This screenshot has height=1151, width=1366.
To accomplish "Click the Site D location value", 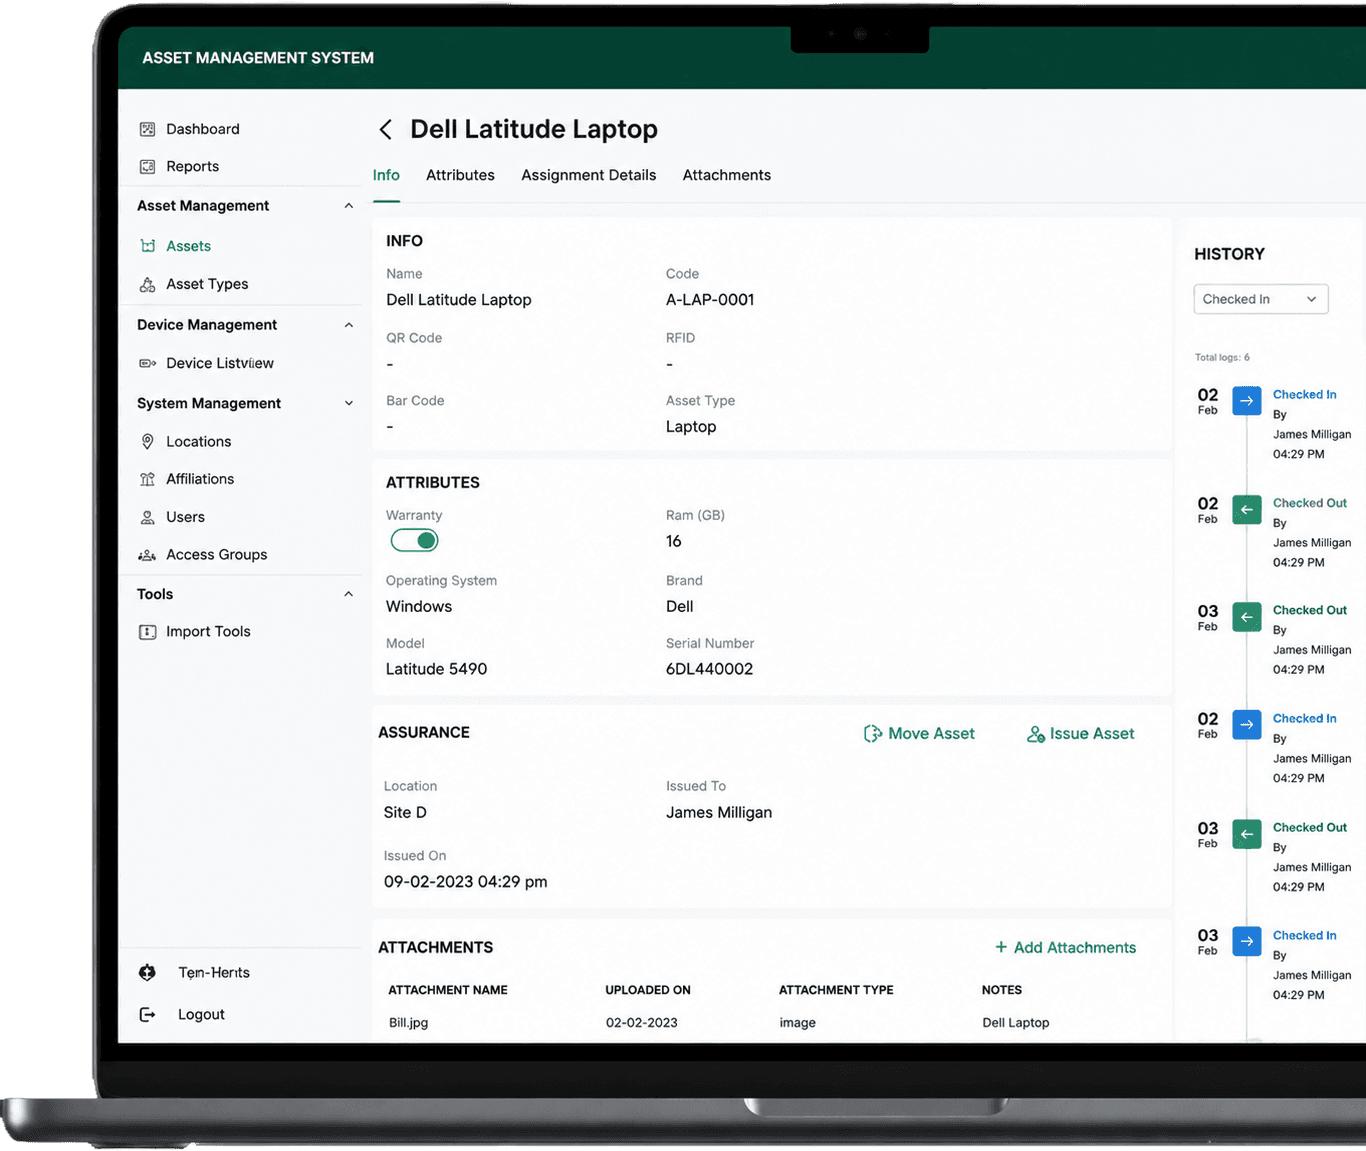I will click(405, 813).
